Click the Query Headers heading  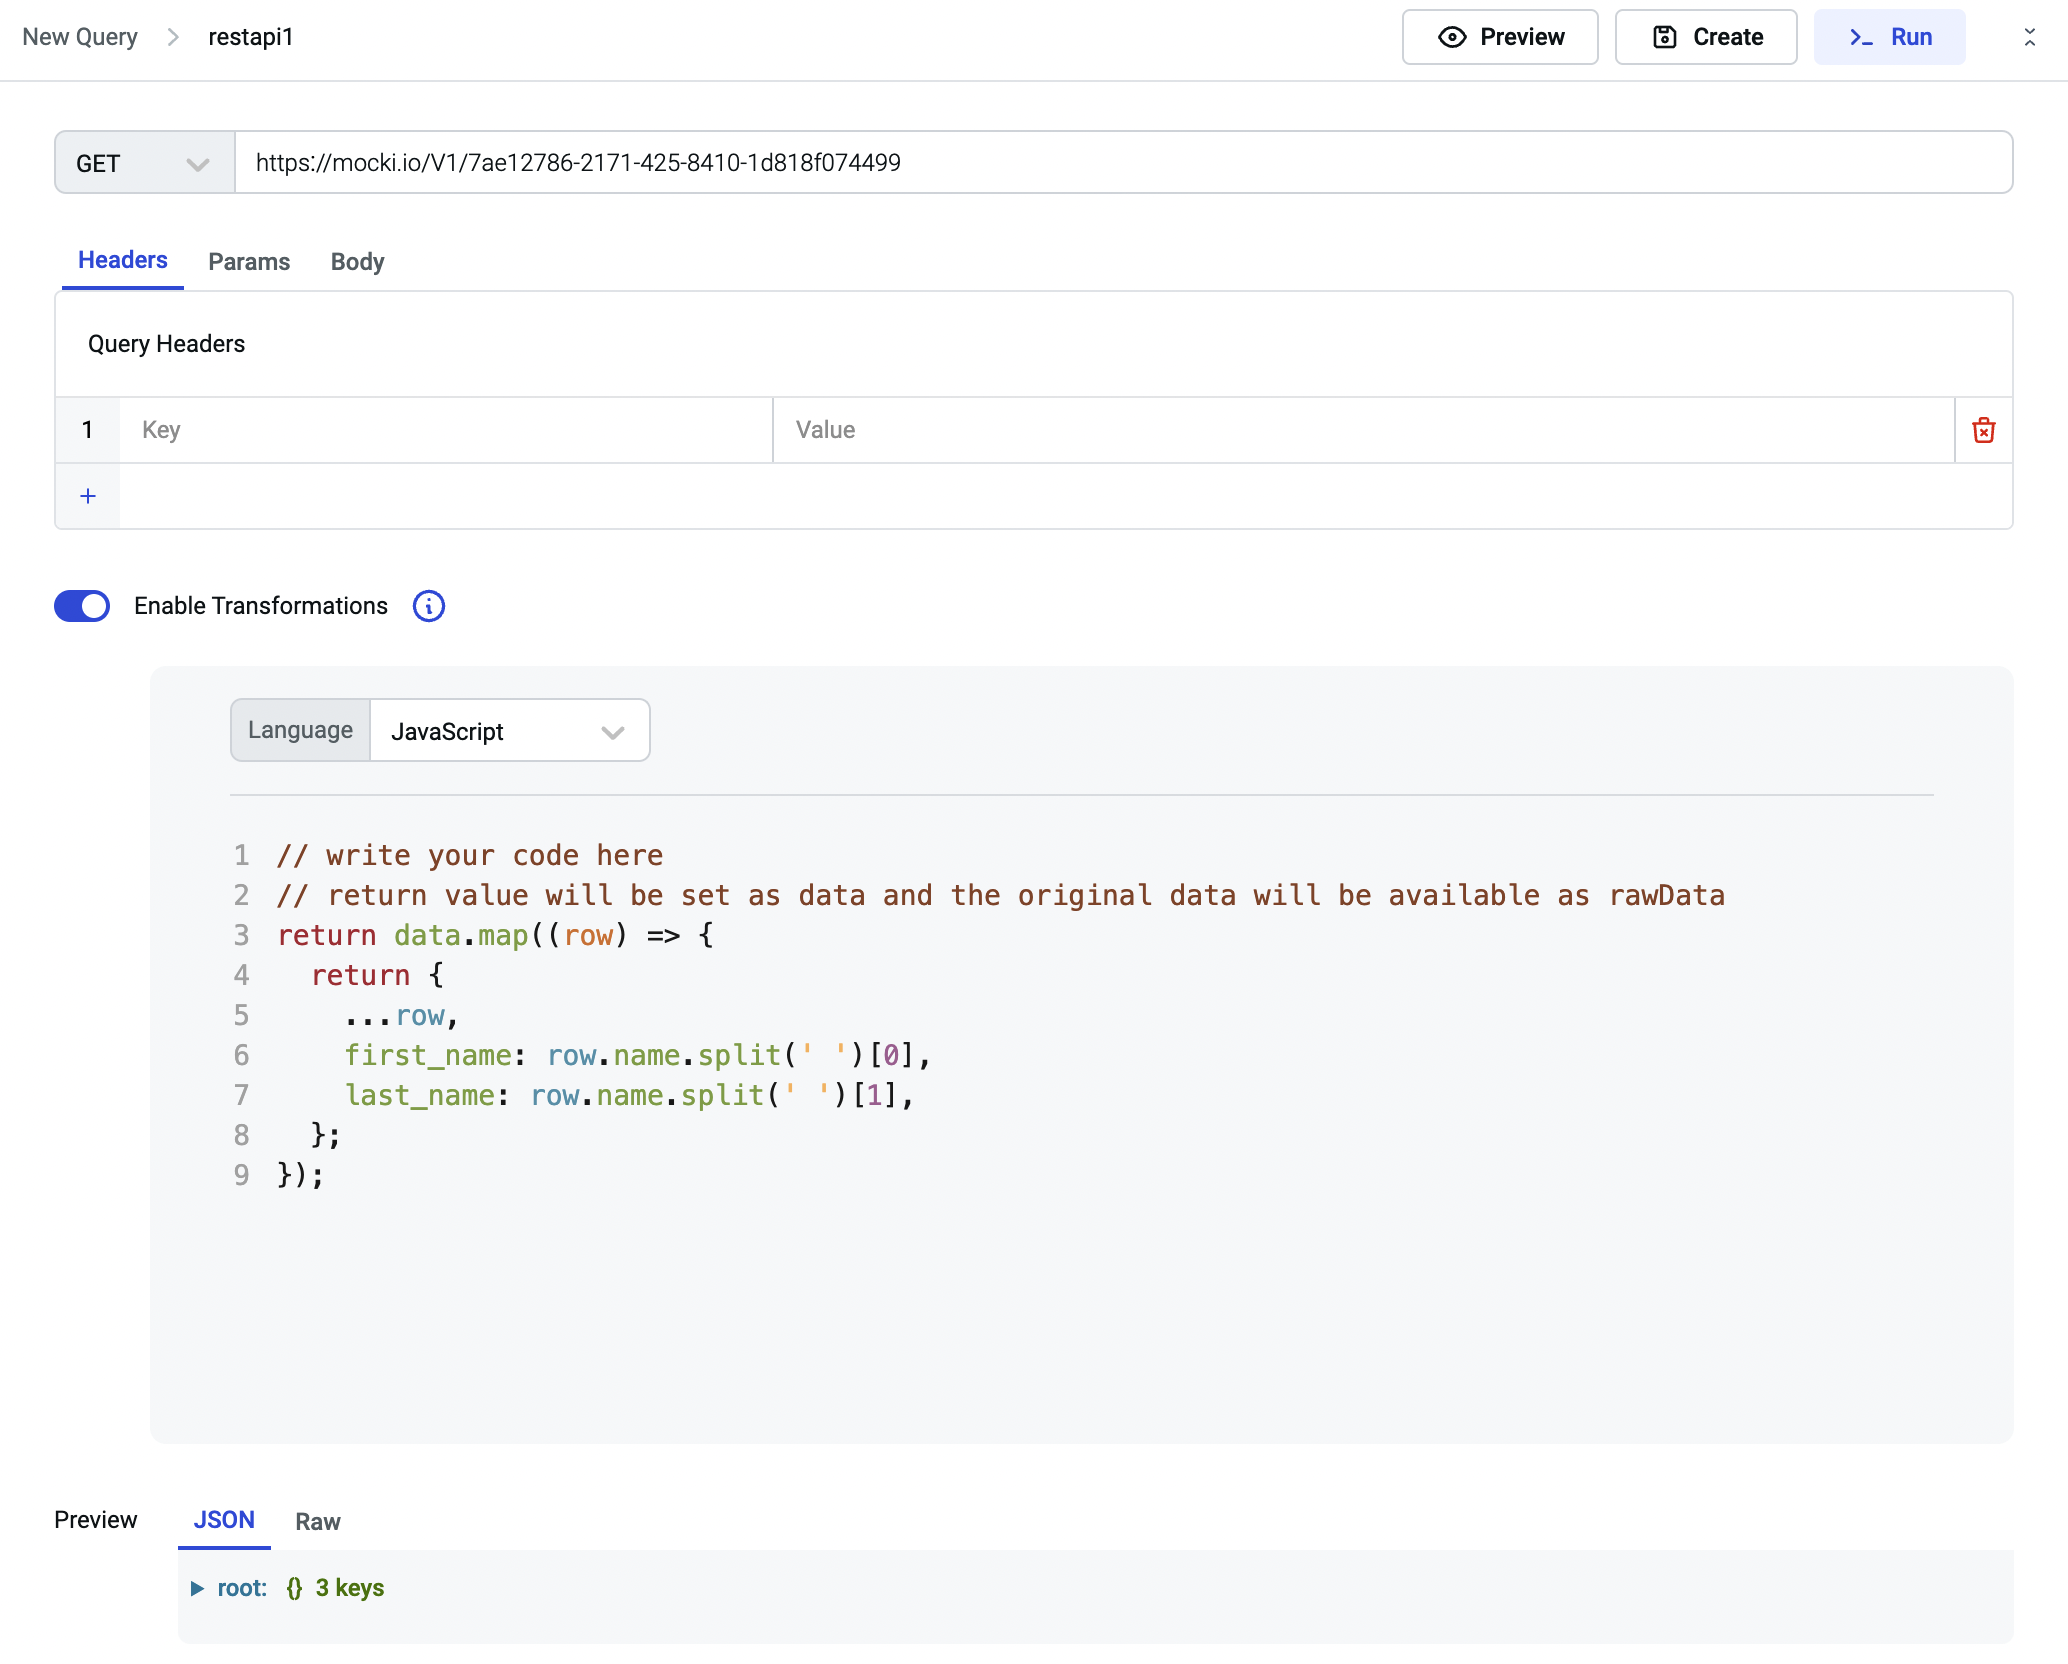167,344
